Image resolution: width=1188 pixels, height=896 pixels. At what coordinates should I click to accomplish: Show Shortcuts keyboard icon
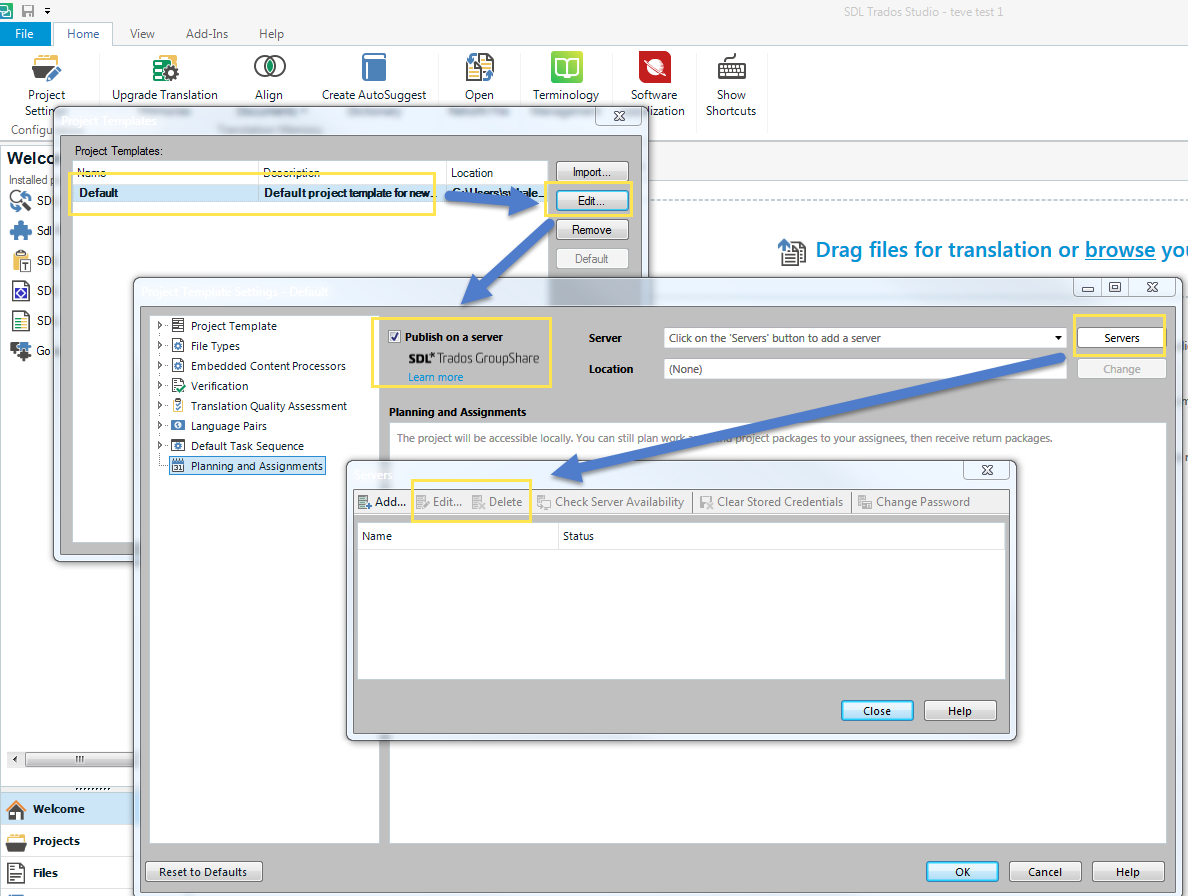point(731,67)
